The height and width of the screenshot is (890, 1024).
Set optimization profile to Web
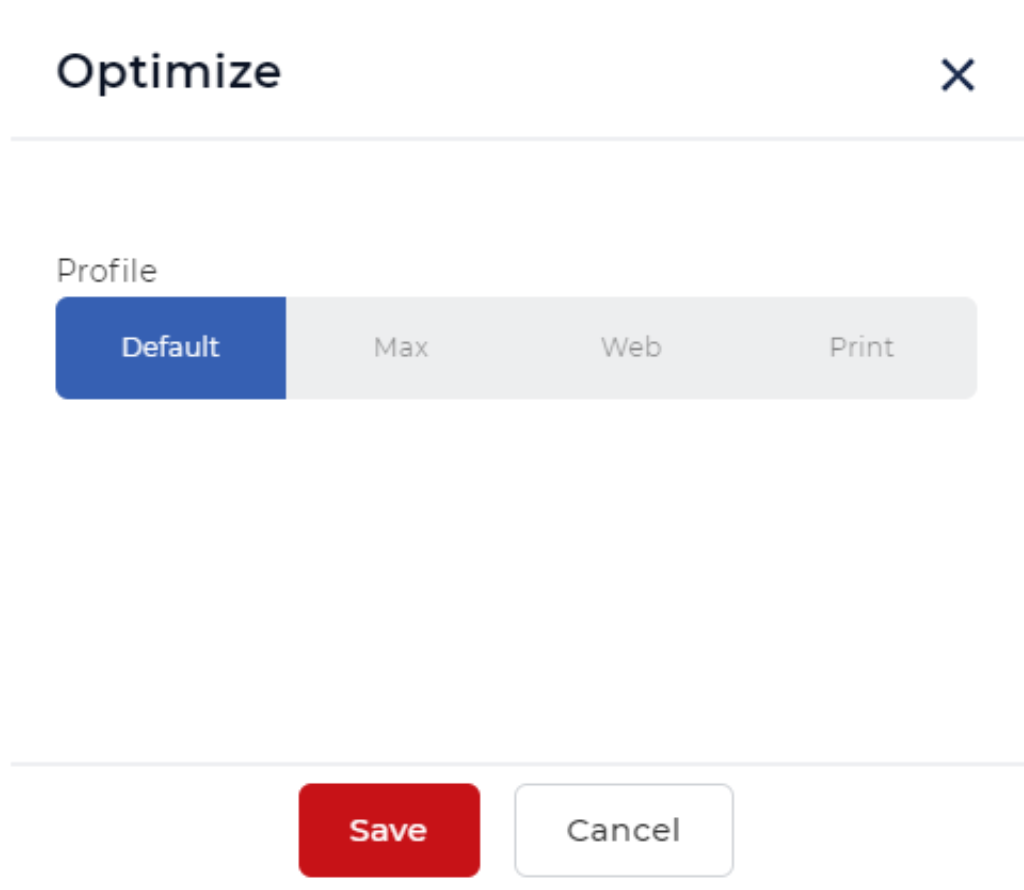point(631,348)
